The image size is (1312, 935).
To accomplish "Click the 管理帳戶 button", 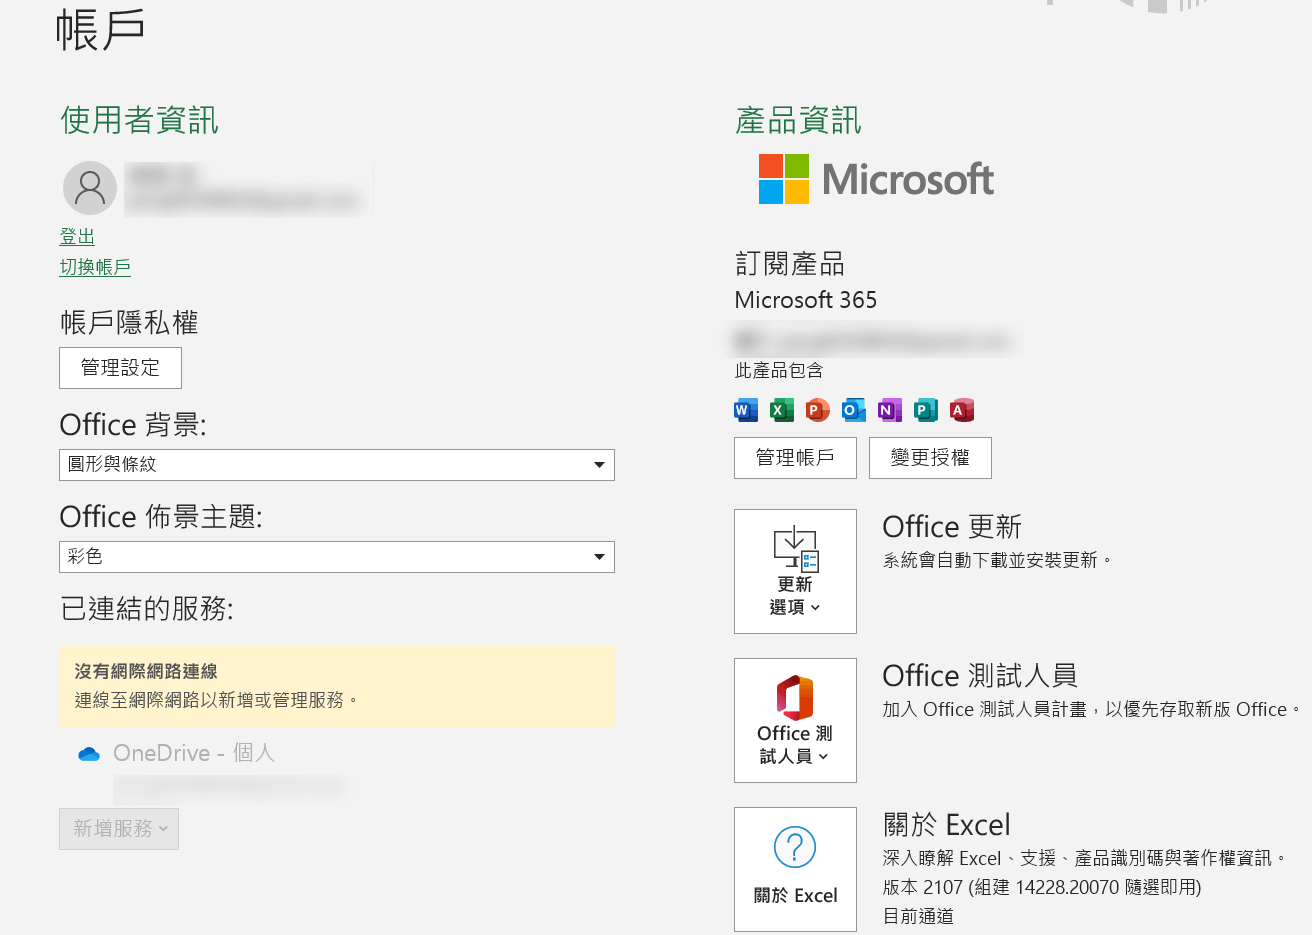I will 795,458.
